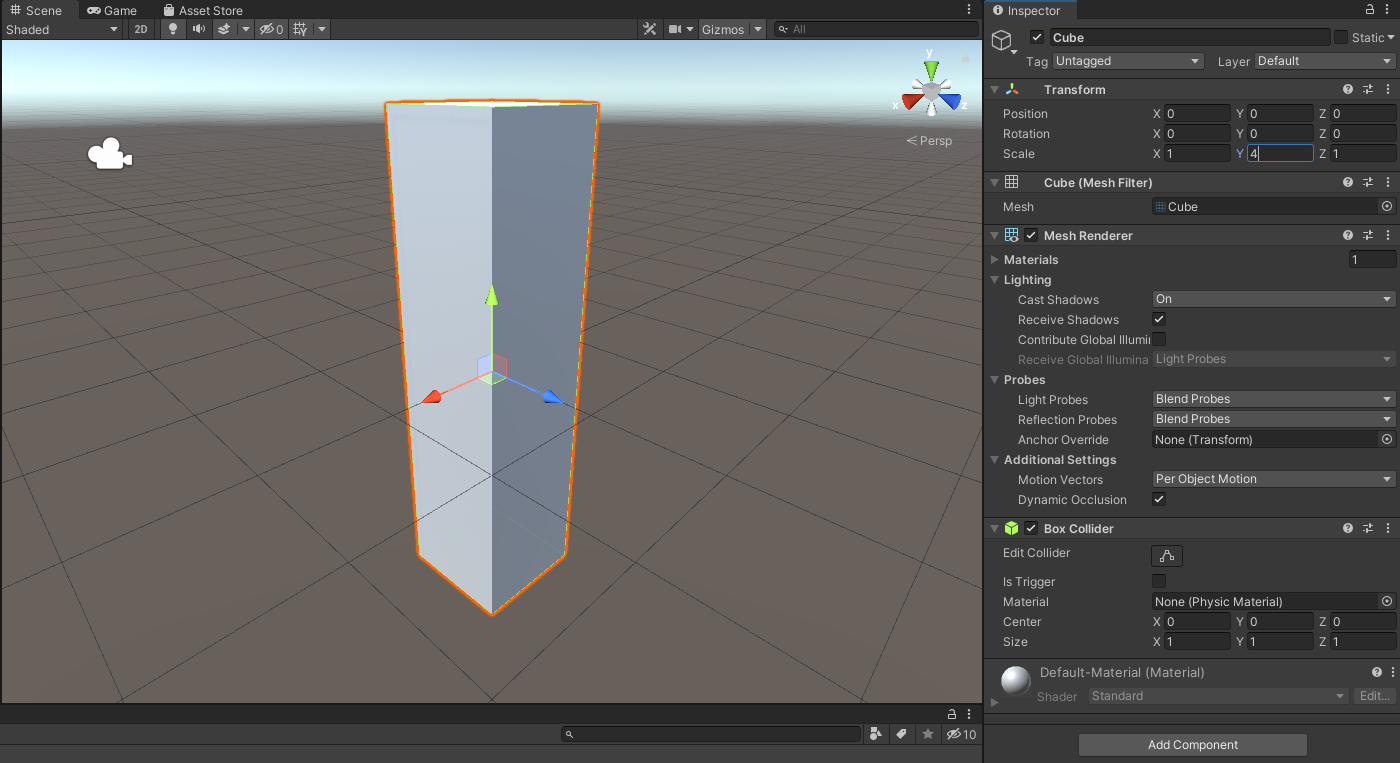Screen dimensions: 1400x763
Task: Click the scene visibility hidden-objects icon
Action: point(271,29)
